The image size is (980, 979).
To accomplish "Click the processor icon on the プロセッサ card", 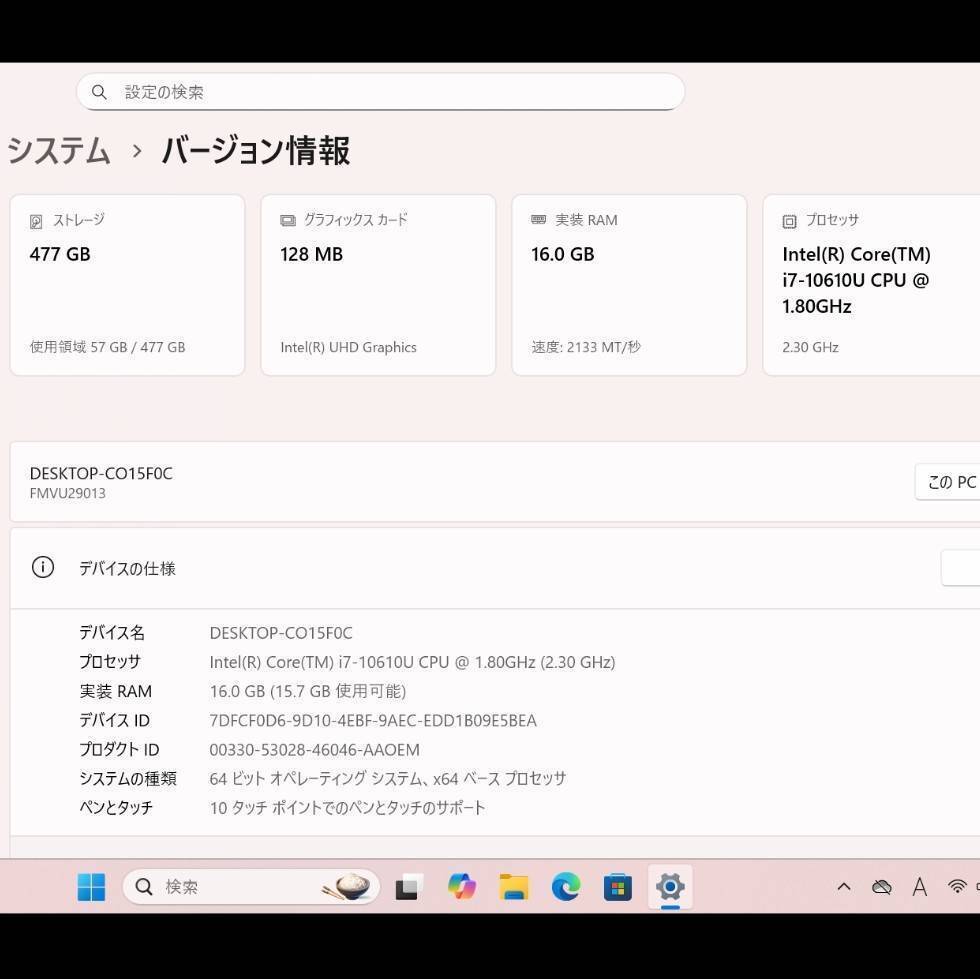I will [x=788, y=220].
